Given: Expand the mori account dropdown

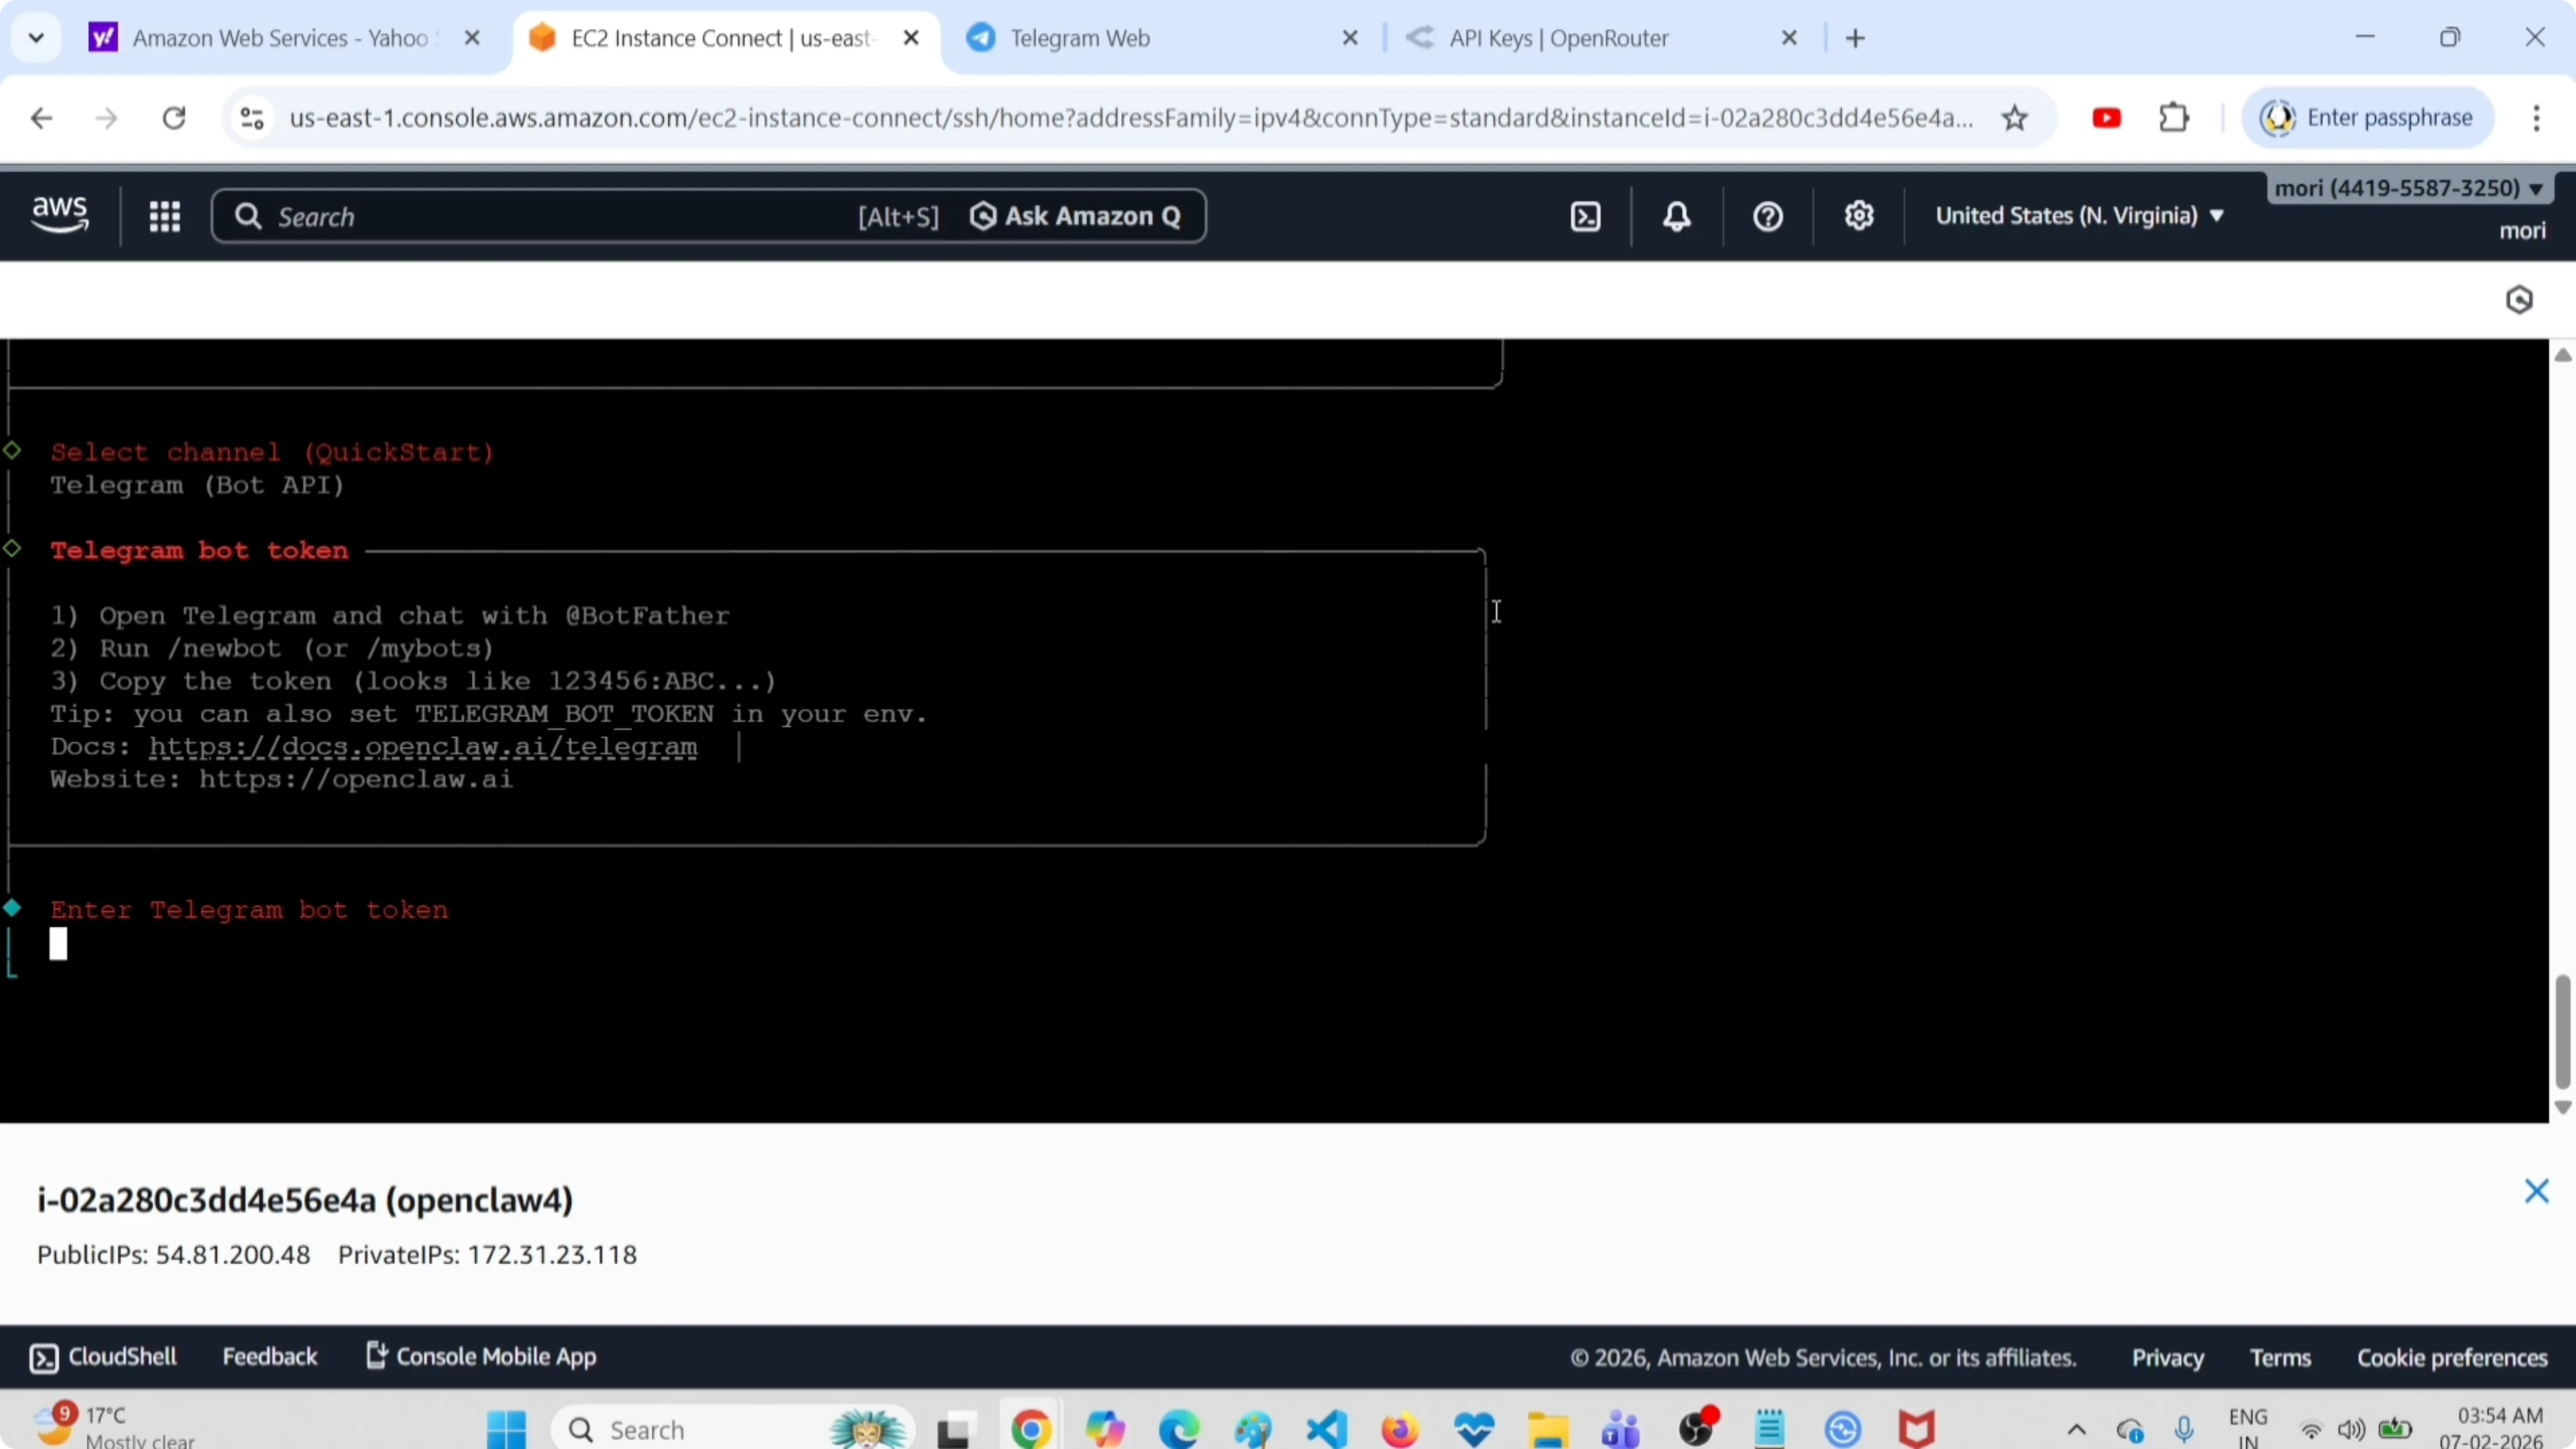Looking at the screenshot, I should pos(2408,188).
